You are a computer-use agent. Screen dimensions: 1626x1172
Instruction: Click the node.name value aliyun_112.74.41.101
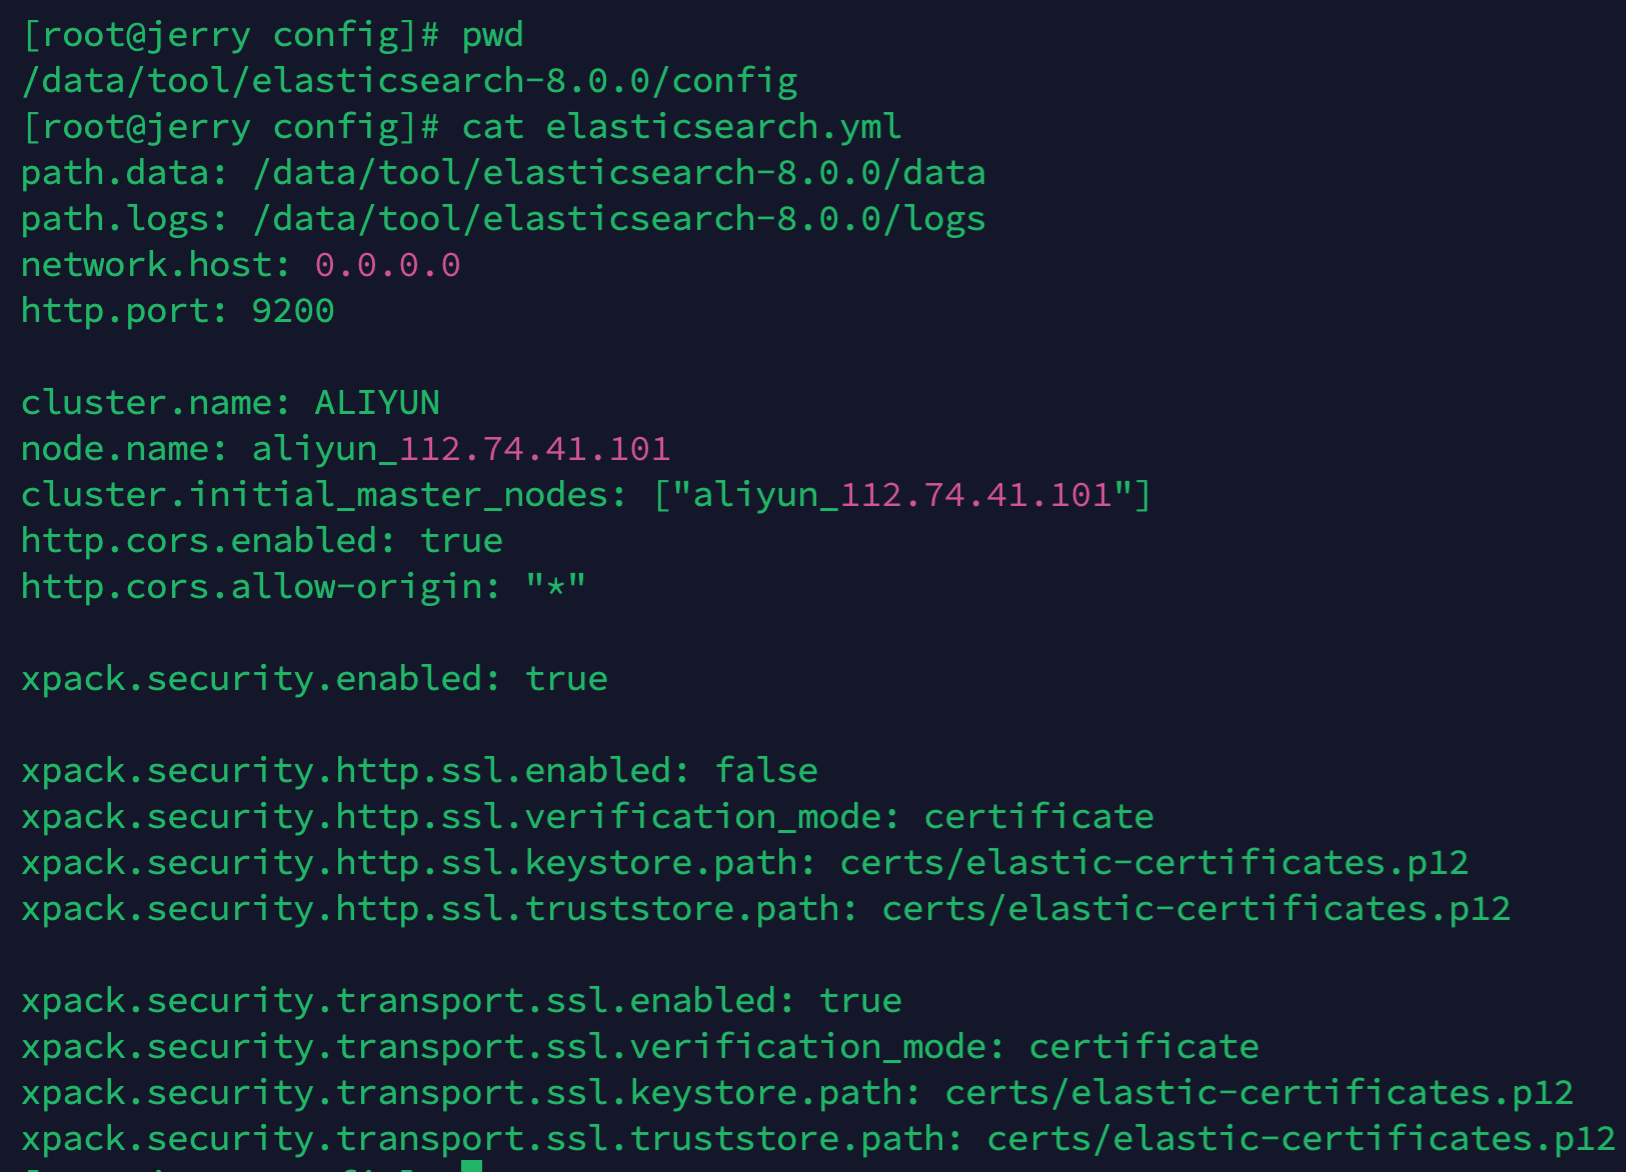click(x=461, y=449)
